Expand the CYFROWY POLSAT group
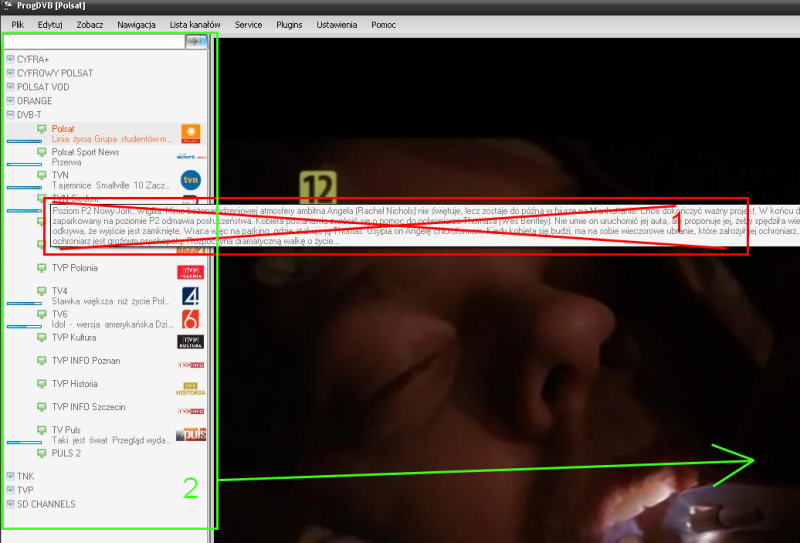 10,74
